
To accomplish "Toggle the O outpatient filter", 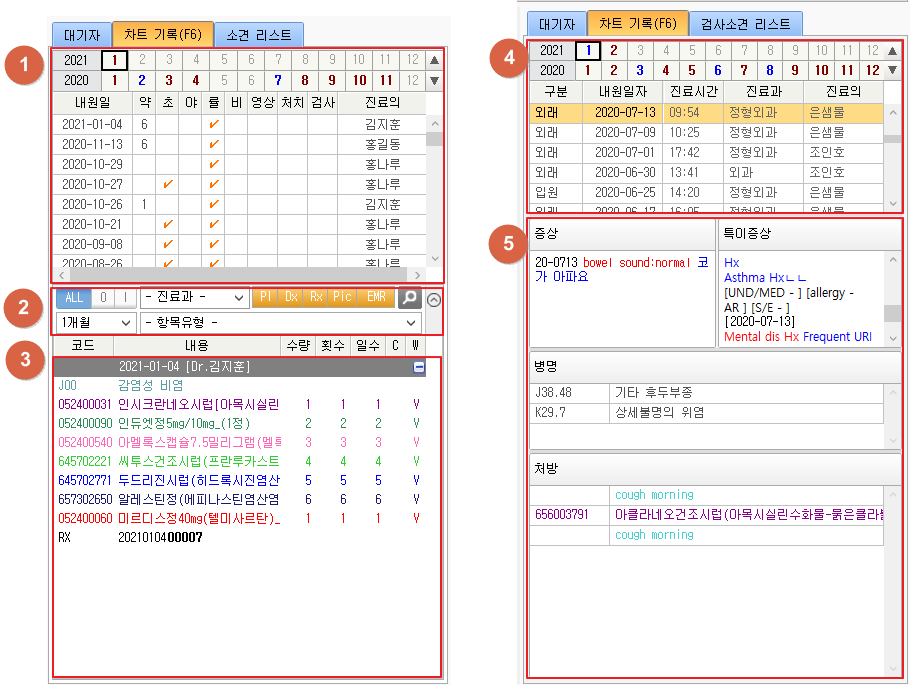I will (103, 298).
